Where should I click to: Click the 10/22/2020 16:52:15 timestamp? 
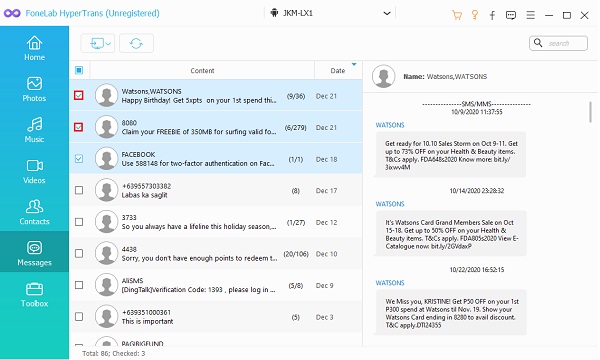point(476,269)
